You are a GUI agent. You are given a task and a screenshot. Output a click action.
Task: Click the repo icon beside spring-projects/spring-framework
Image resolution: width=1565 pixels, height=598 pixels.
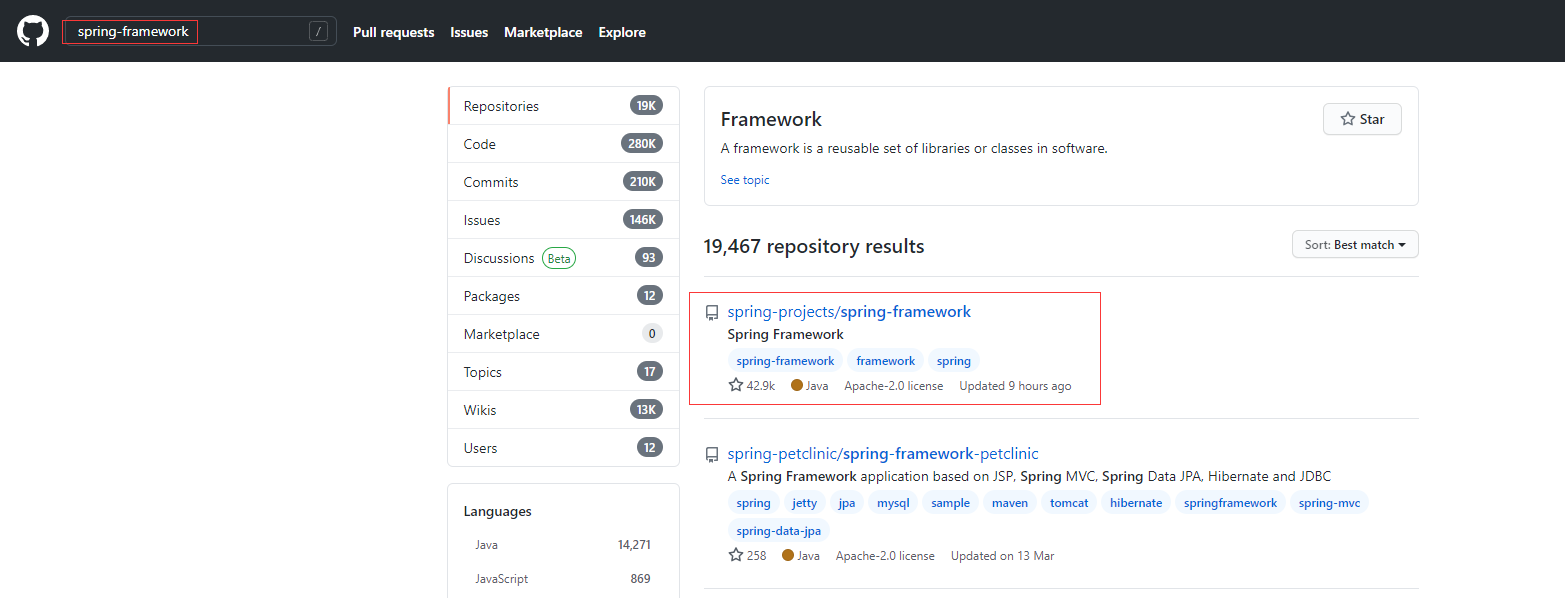pos(712,313)
